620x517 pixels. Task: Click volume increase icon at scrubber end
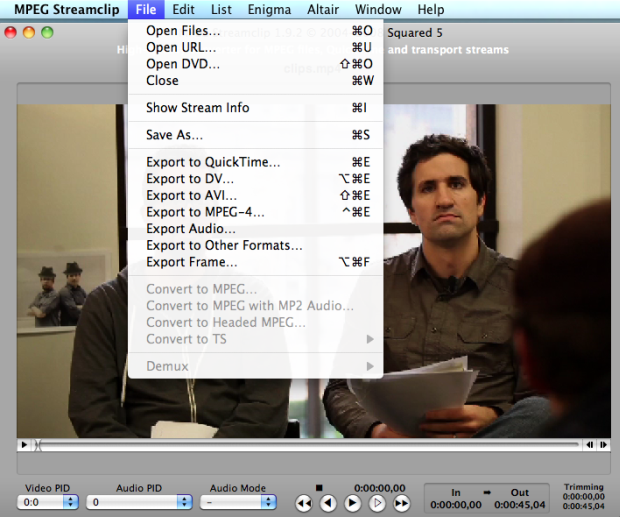pyautogui.click(x=603, y=445)
